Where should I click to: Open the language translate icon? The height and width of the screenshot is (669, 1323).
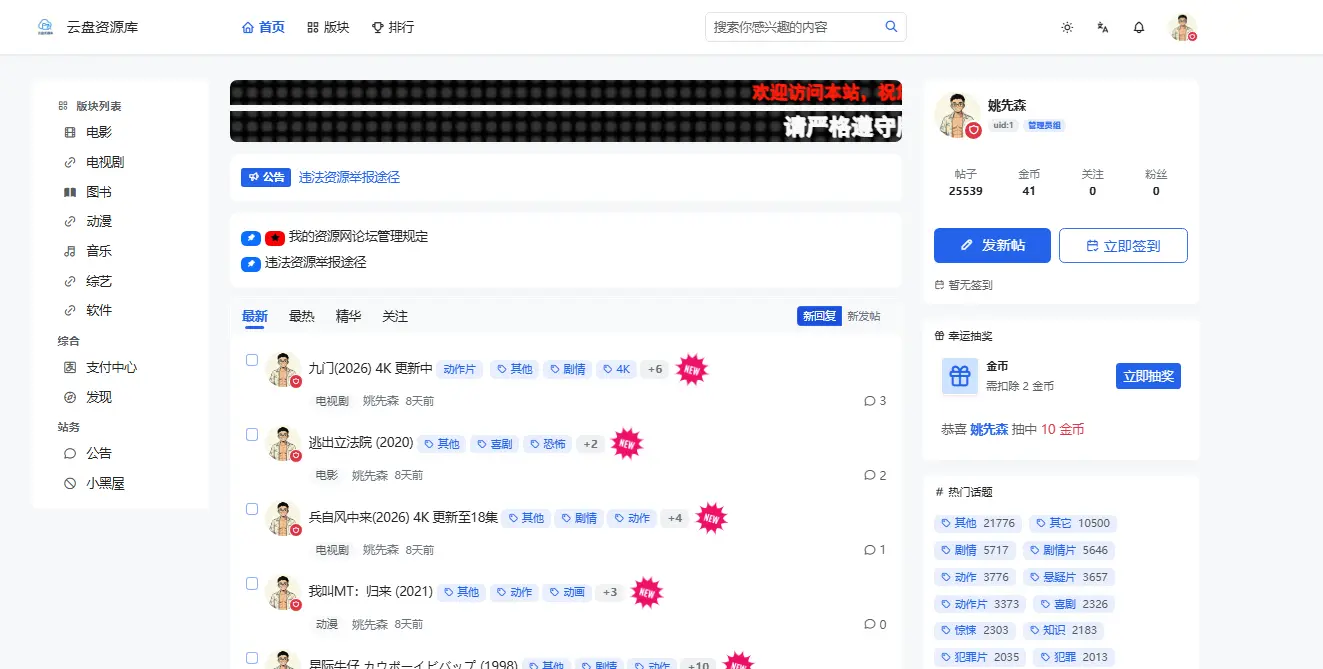pyautogui.click(x=1103, y=27)
